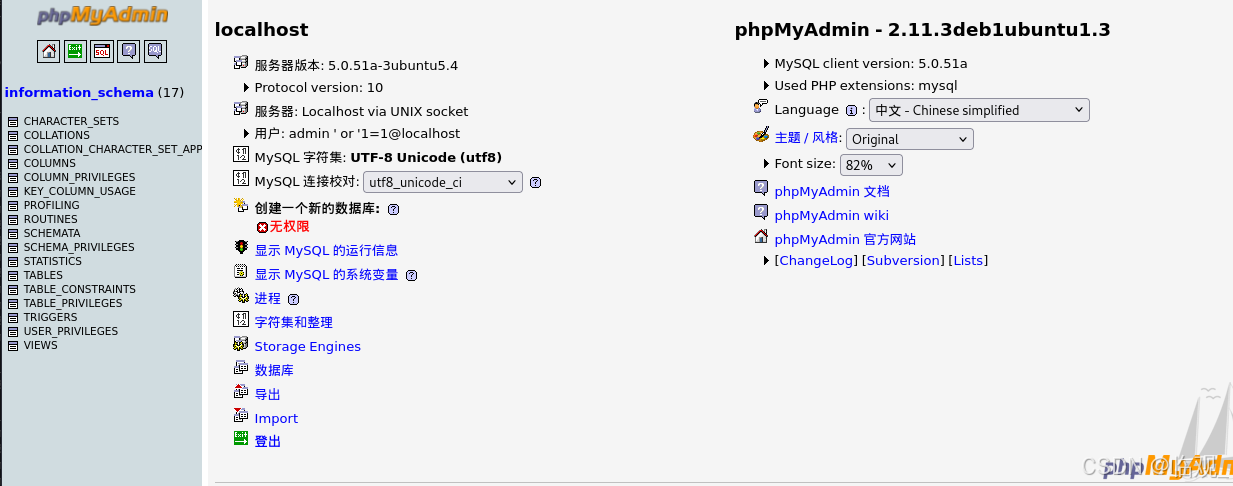Click browse icon beside COLUMNS
1233x486 pixels.
[x=13, y=164]
